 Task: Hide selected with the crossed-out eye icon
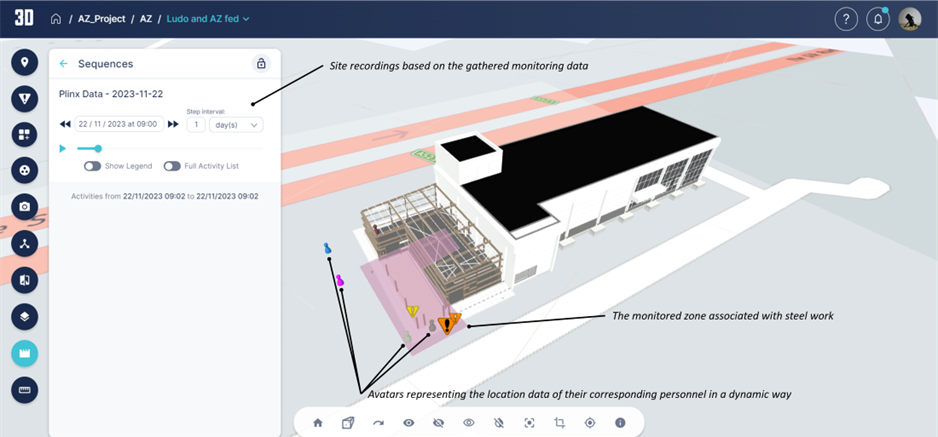[x=438, y=423]
